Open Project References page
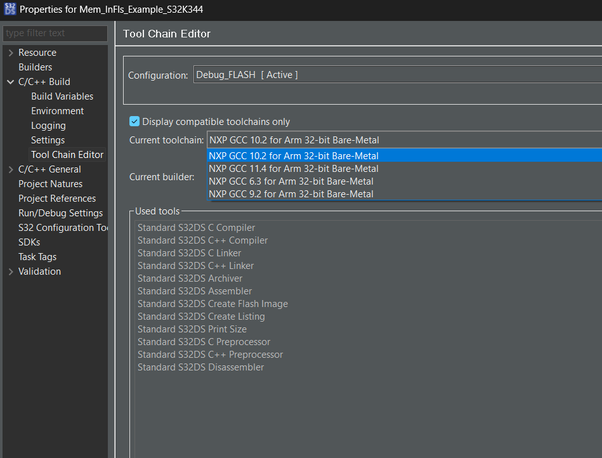This screenshot has width=602, height=458. point(57,198)
